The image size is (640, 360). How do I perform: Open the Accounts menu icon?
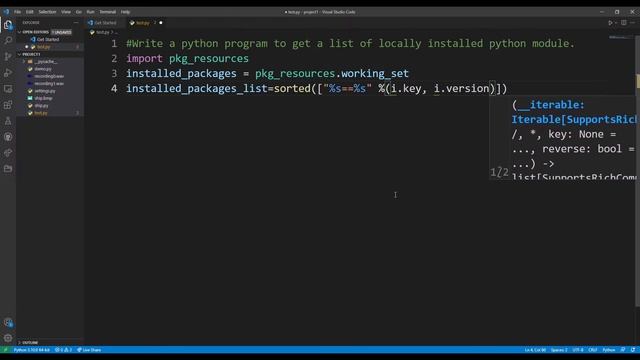point(8,322)
